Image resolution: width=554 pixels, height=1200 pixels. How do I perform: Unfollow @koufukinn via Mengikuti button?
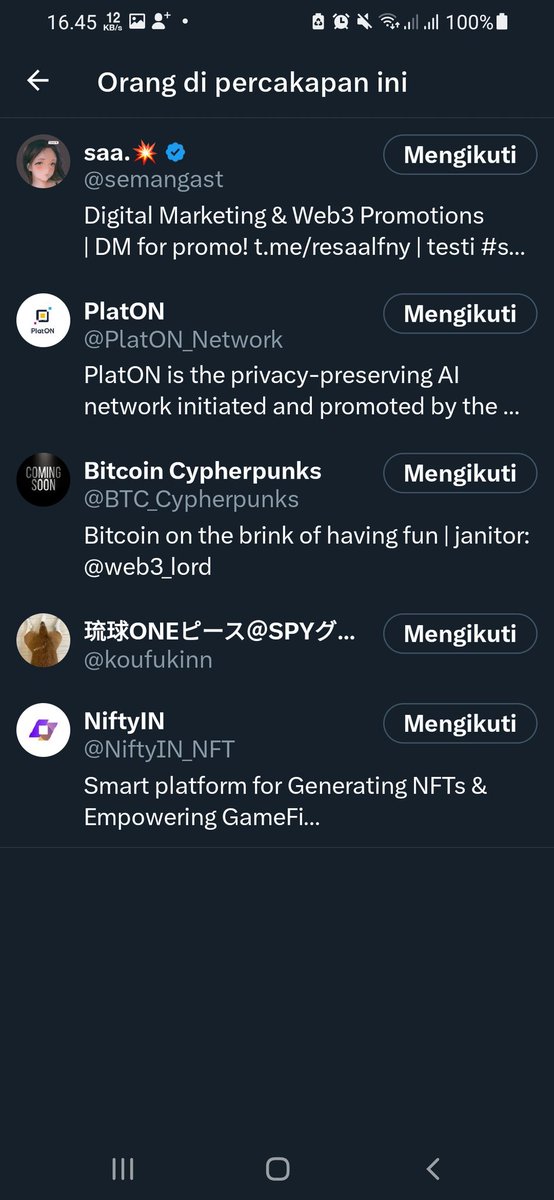(460, 634)
